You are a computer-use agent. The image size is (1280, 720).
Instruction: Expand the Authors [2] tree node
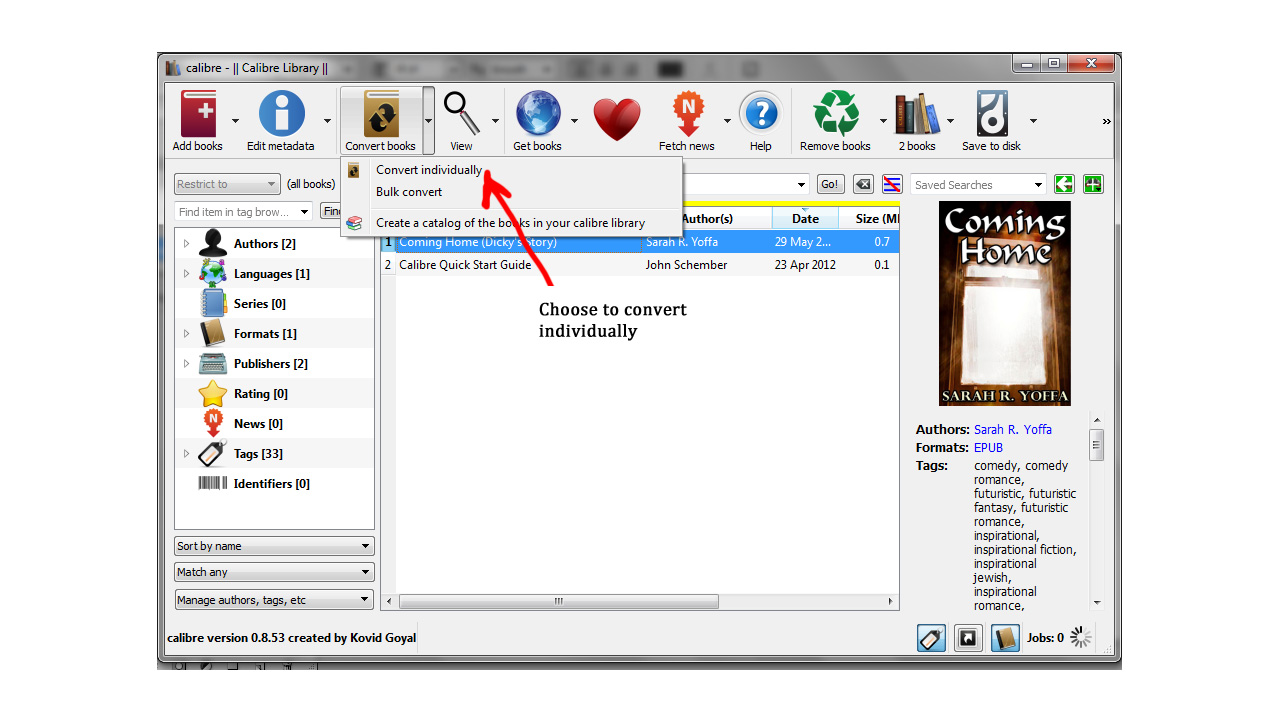point(186,244)
